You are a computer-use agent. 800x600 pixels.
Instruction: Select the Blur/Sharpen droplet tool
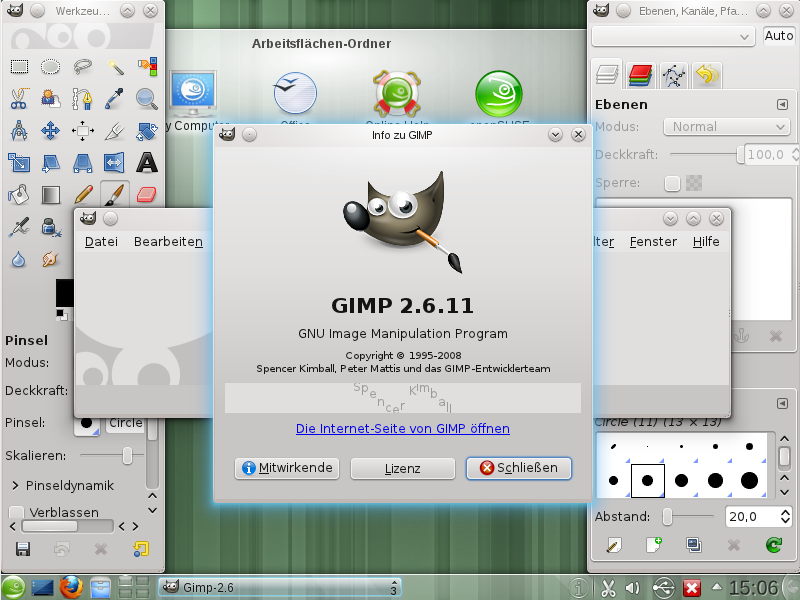(x=19, y=259)
